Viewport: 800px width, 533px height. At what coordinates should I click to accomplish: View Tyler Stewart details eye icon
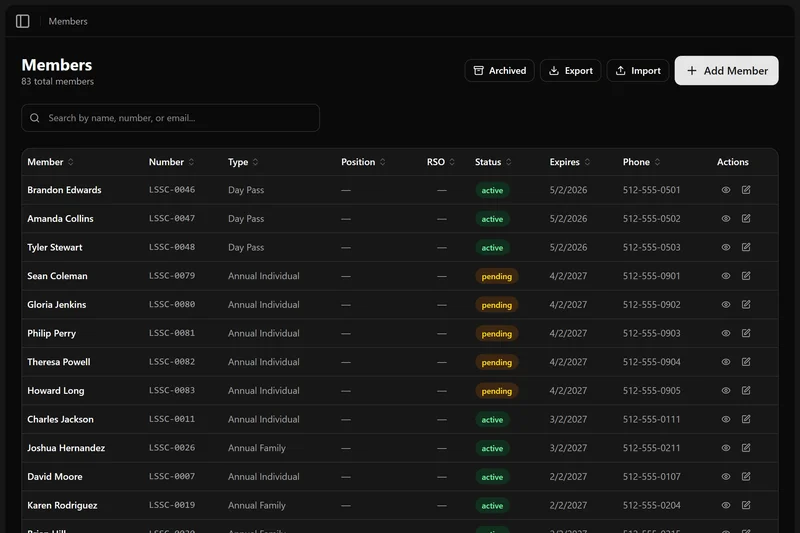pos(726,247)
